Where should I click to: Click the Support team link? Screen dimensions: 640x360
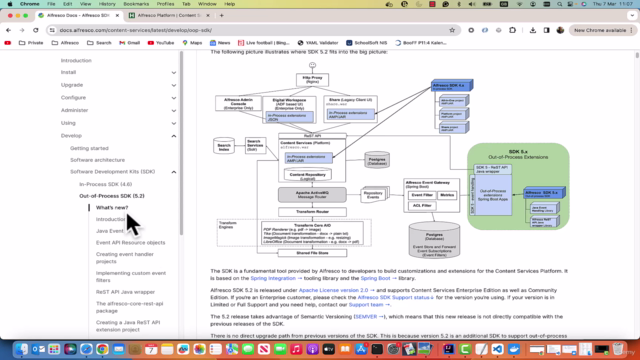coord(369,305)
